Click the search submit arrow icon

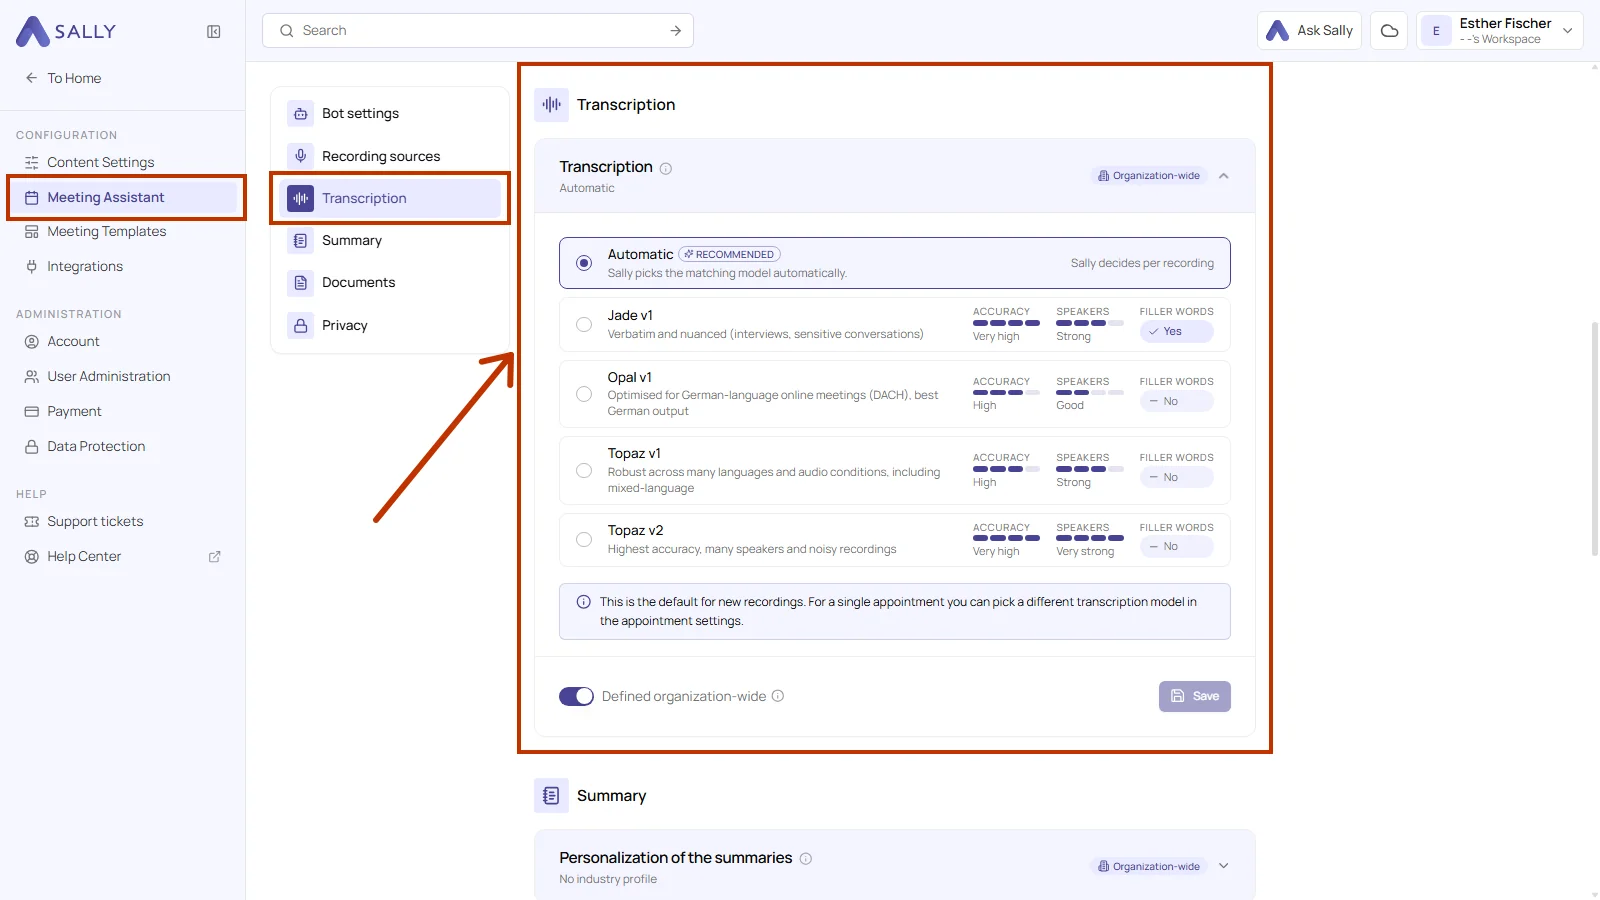[676, 31]
